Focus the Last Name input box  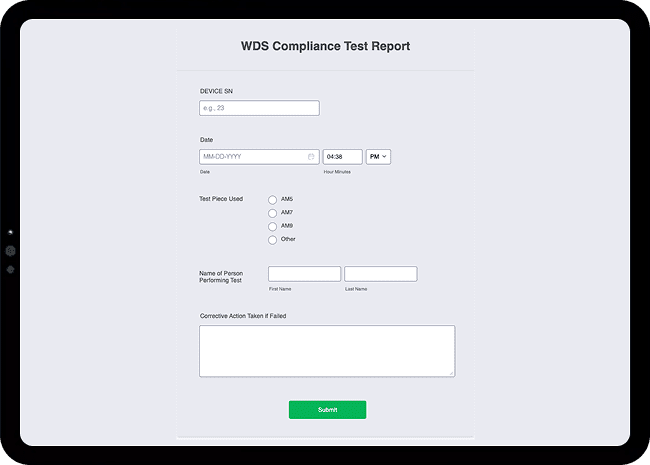tap(381, 274)
